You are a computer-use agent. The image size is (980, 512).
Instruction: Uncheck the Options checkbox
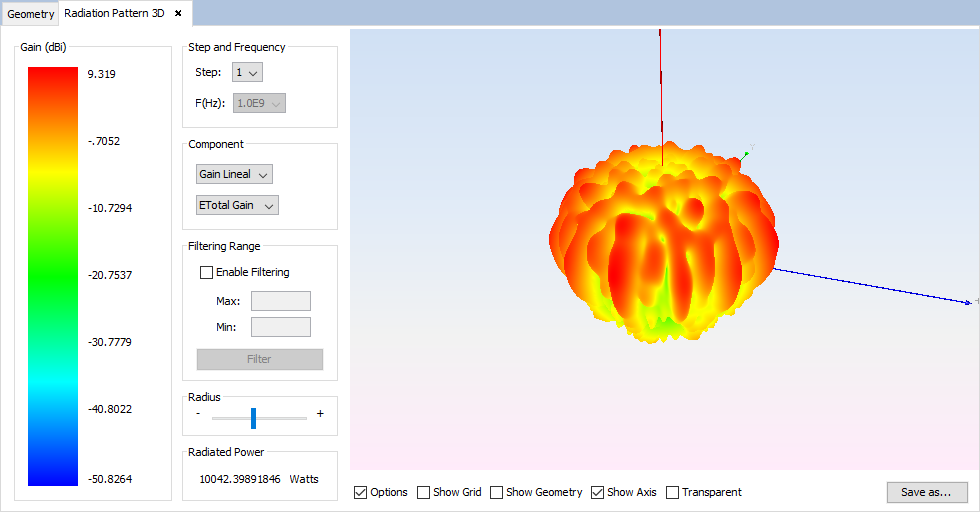pyautogui.click(x=361, y=492)
